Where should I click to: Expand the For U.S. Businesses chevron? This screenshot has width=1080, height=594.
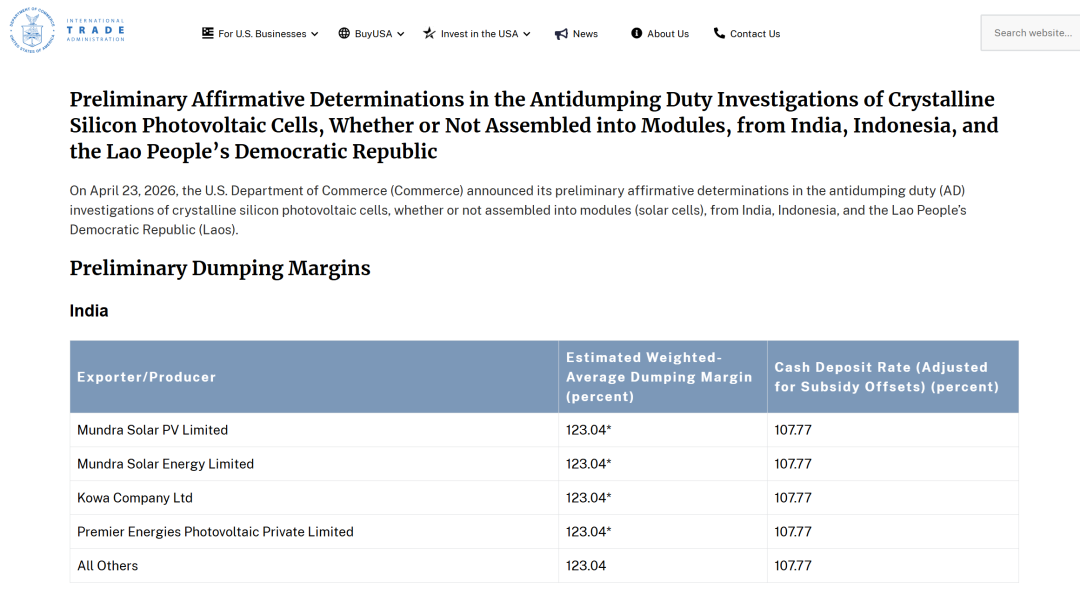(x=315, y=34)
